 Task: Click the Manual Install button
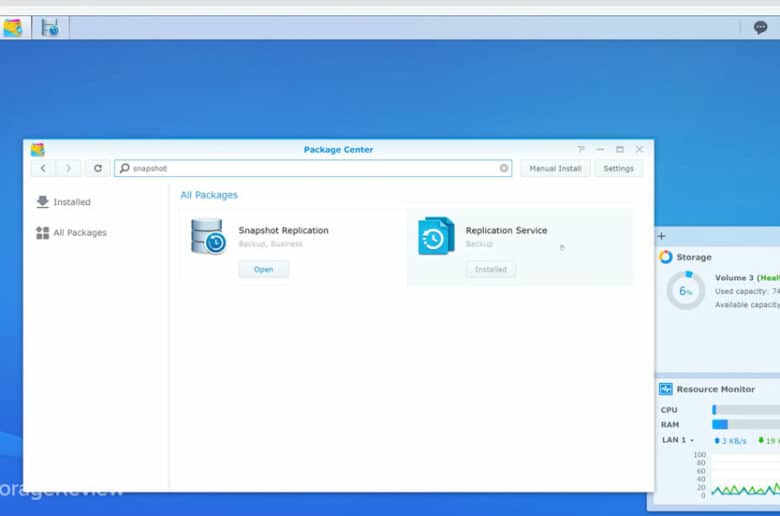555,169
